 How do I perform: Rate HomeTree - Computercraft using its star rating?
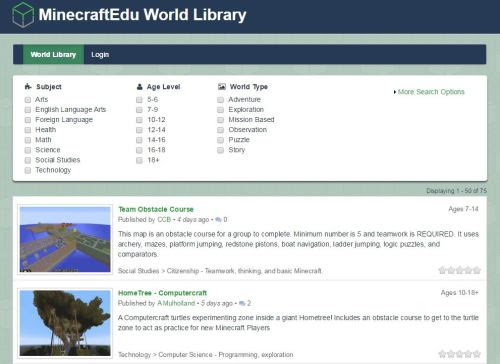[460, 354]
